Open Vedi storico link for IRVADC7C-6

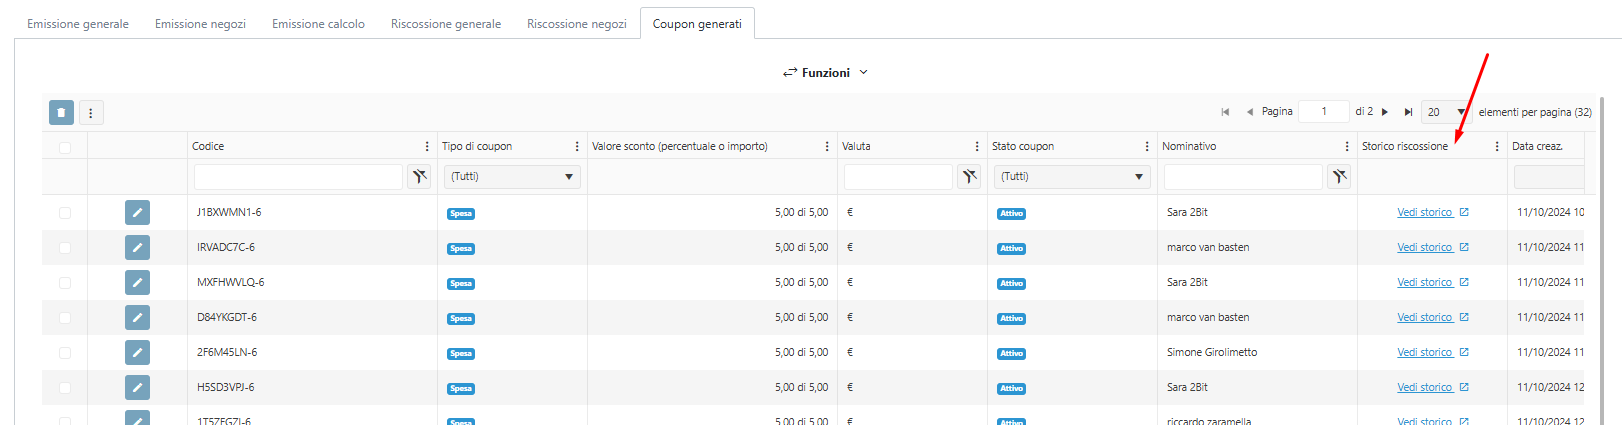1425,247
